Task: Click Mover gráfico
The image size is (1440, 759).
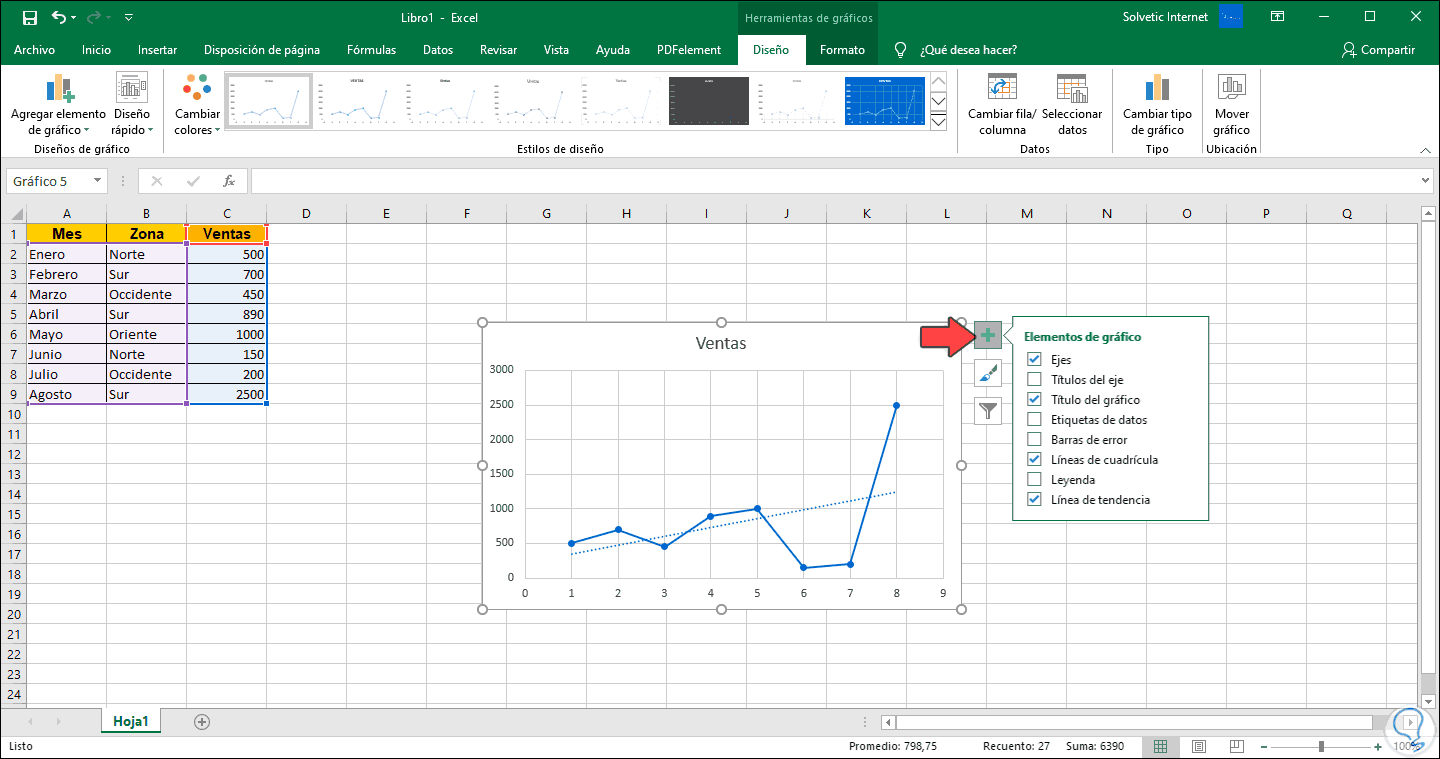Action: [1232, 105]
